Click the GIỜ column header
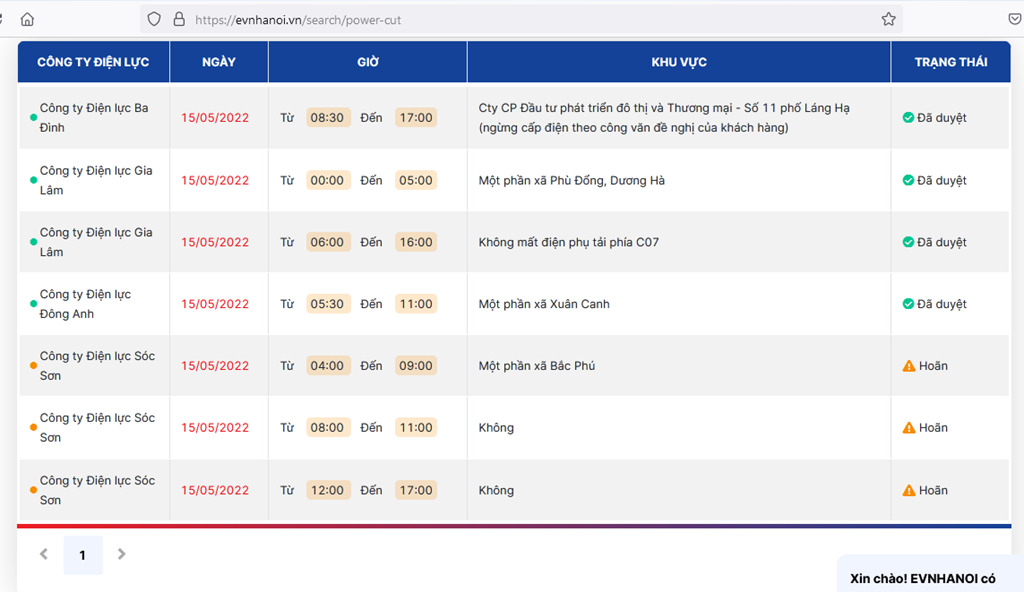The image size is (1024, 592). [368, 62]
